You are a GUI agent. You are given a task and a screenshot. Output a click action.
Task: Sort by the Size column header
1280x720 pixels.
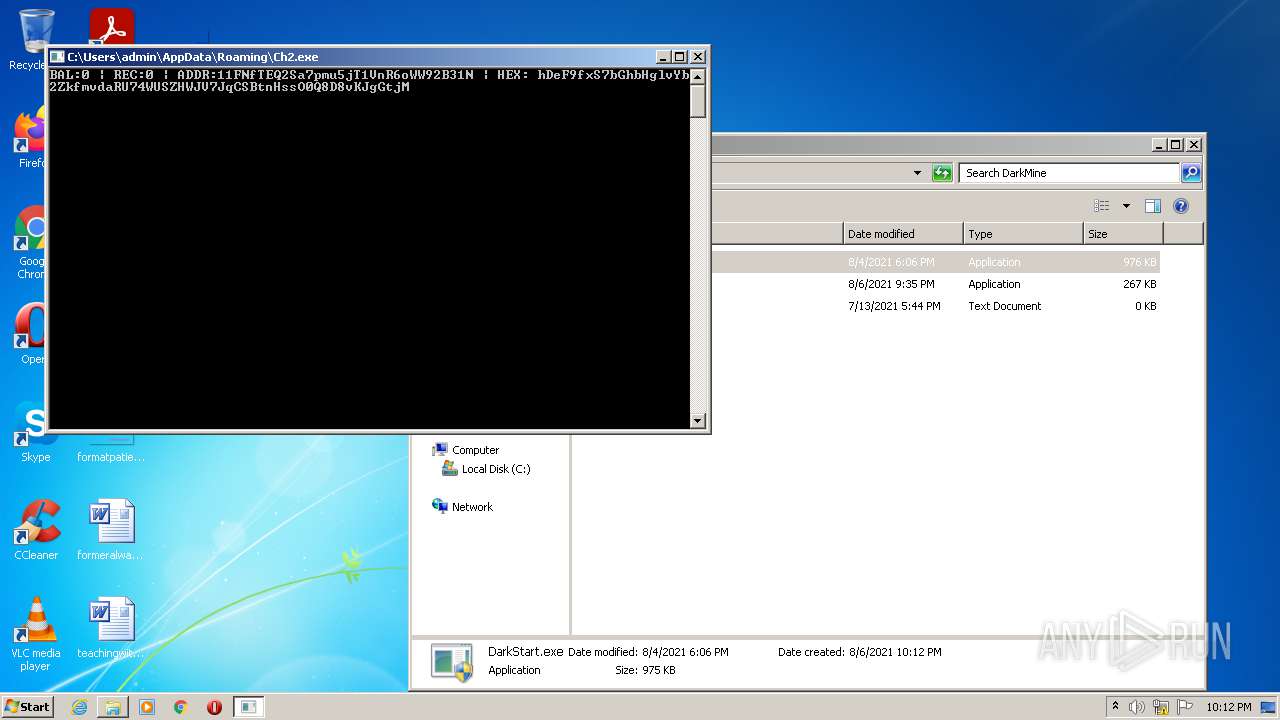coord(1124,234)
